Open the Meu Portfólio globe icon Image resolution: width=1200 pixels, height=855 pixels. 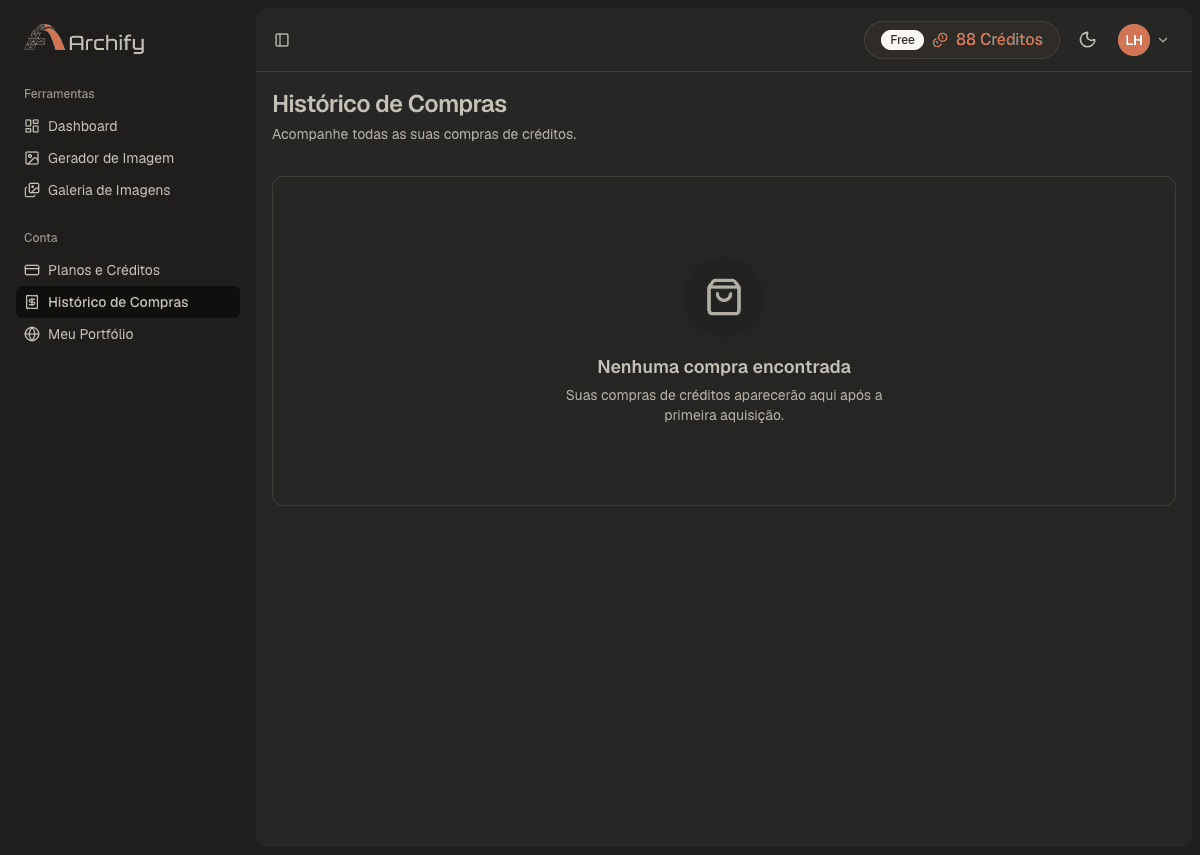point(32,334)
